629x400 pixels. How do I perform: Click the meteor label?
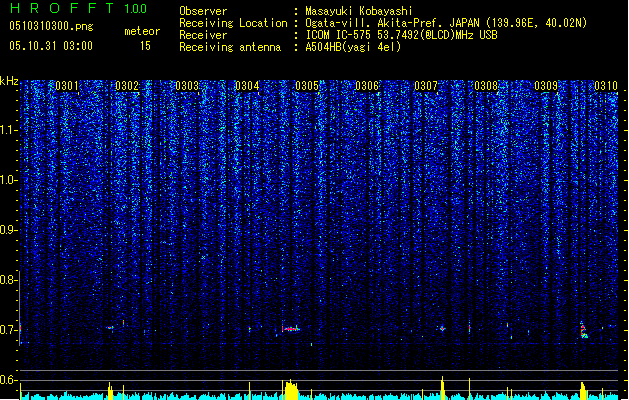pyautogui.click(x=142, y=31)
